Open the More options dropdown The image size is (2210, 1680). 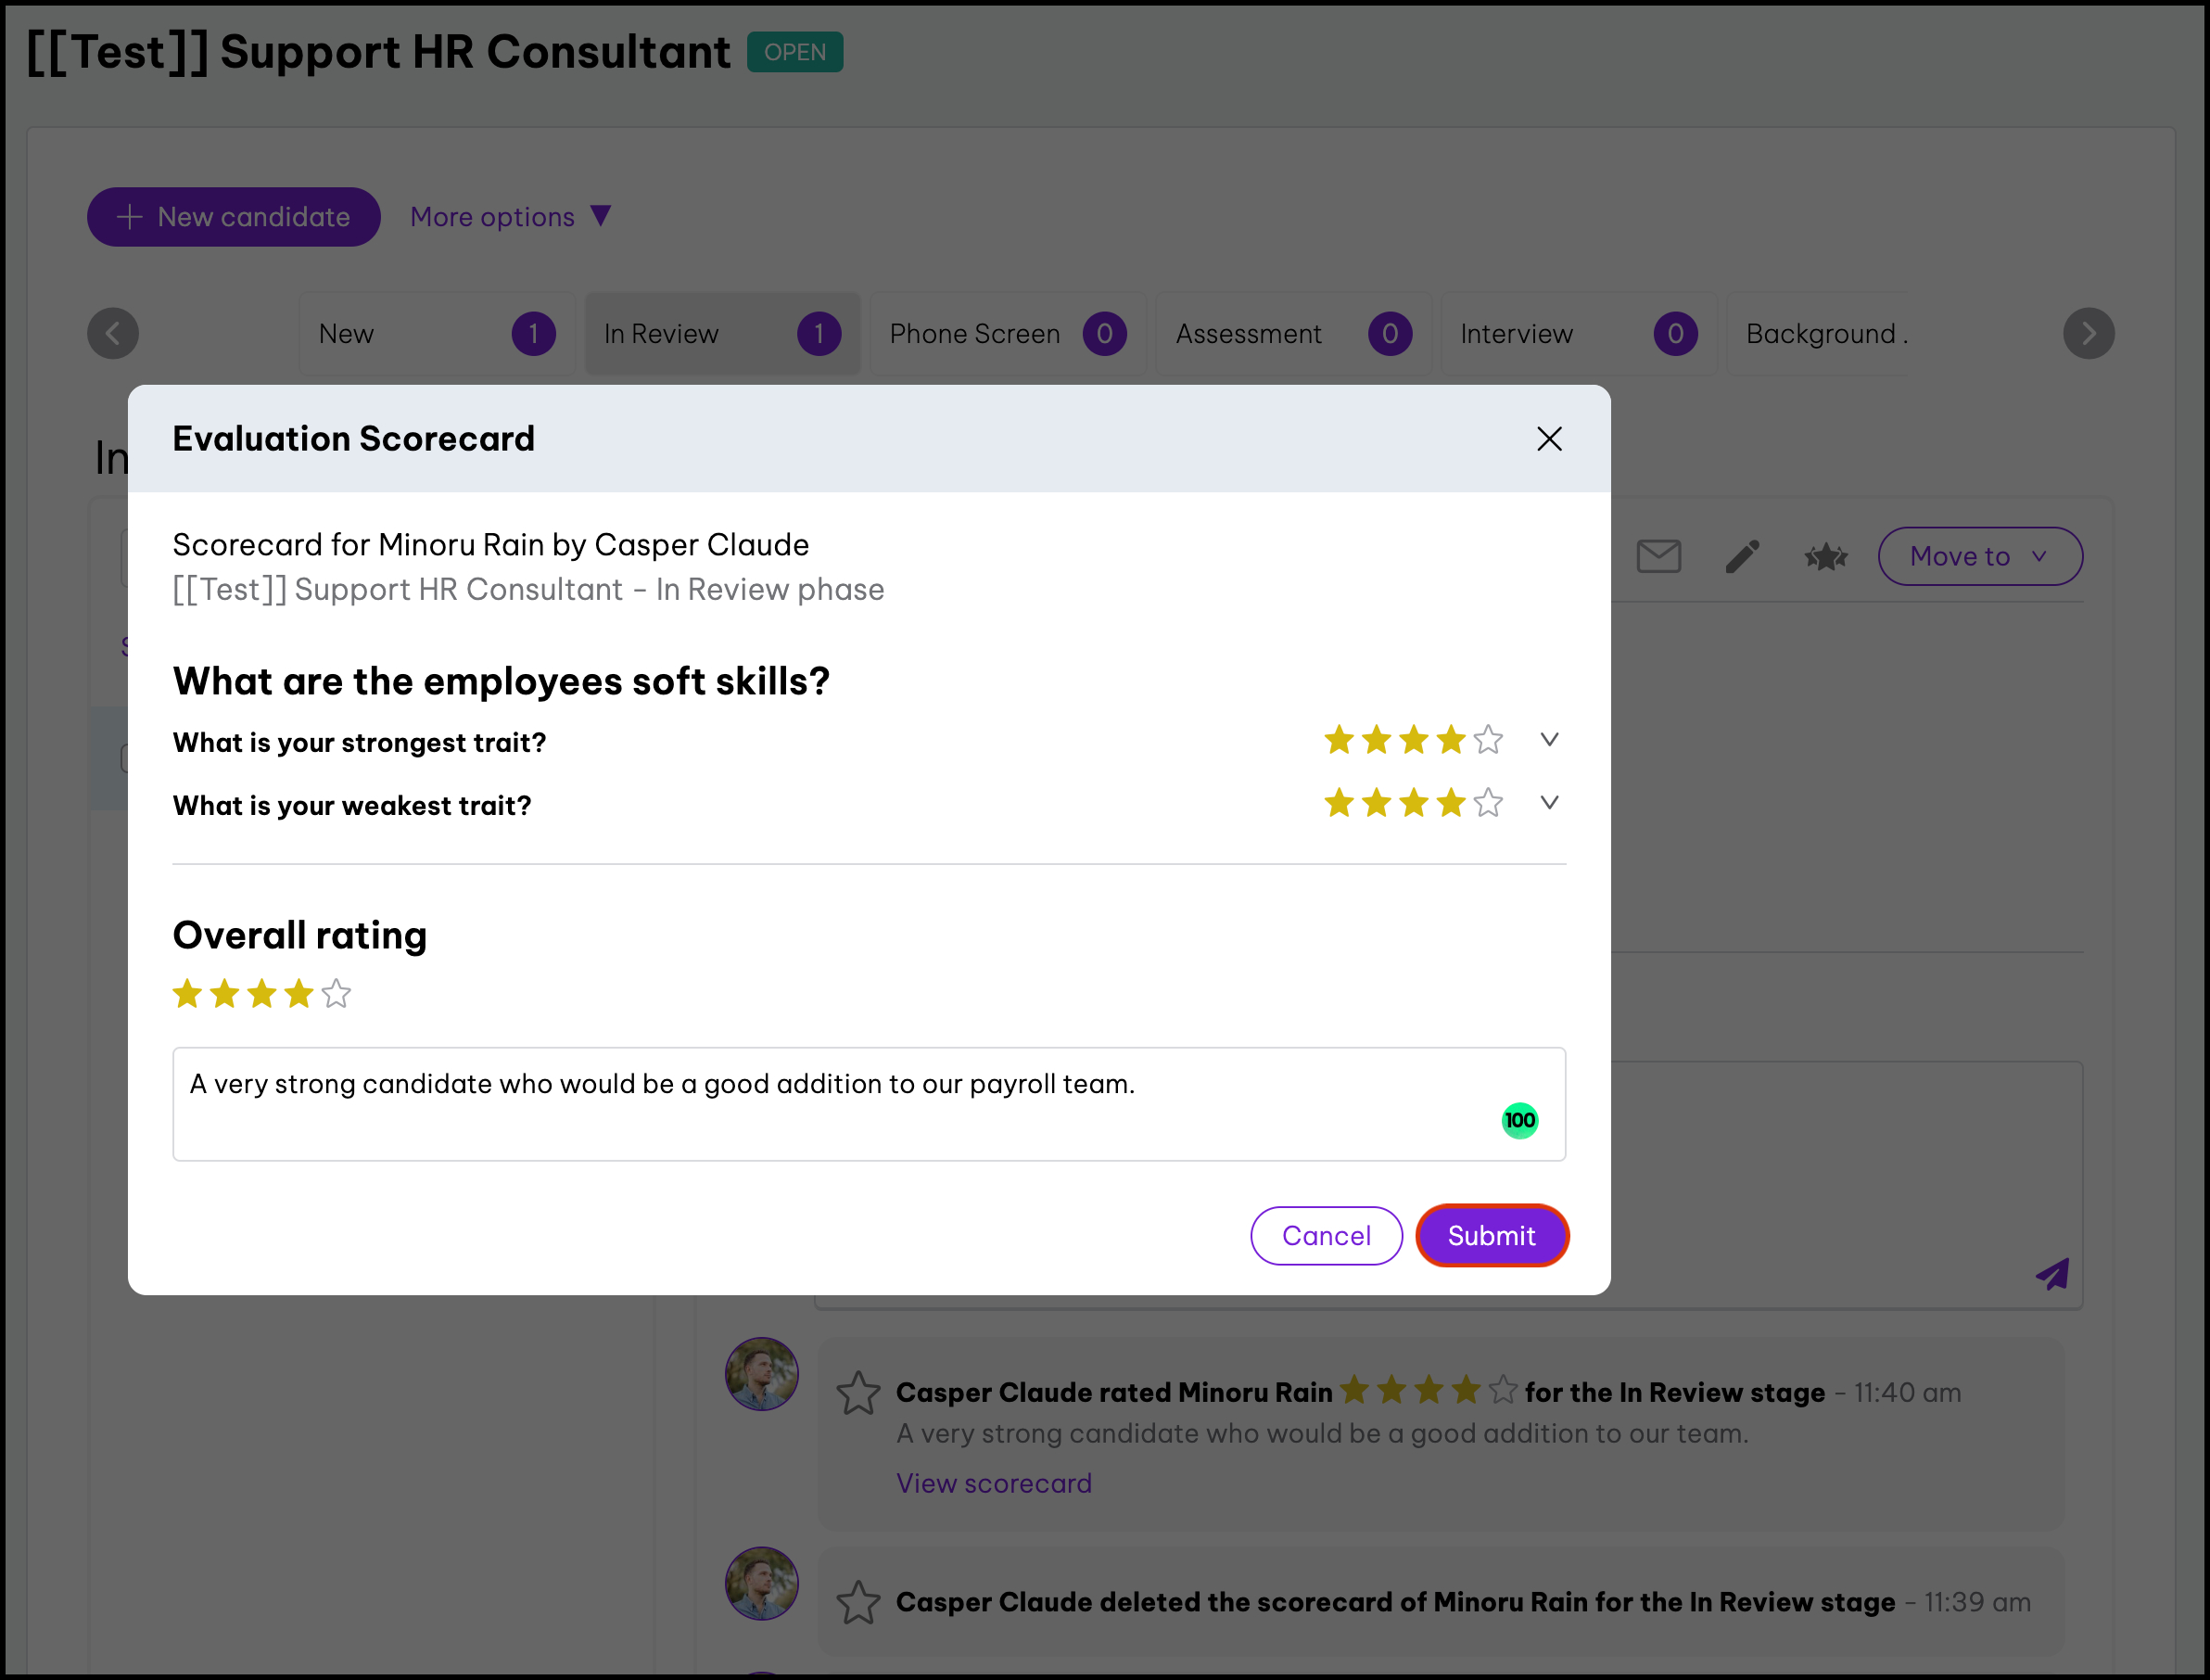[510, 217]
